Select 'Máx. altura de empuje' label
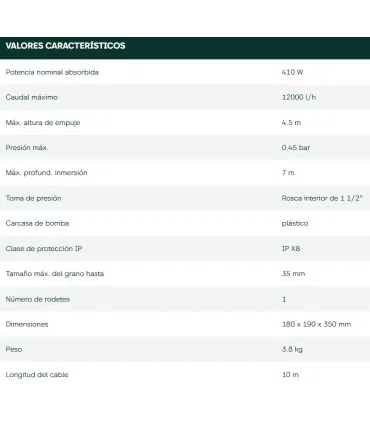 click(x=43, y=123)
